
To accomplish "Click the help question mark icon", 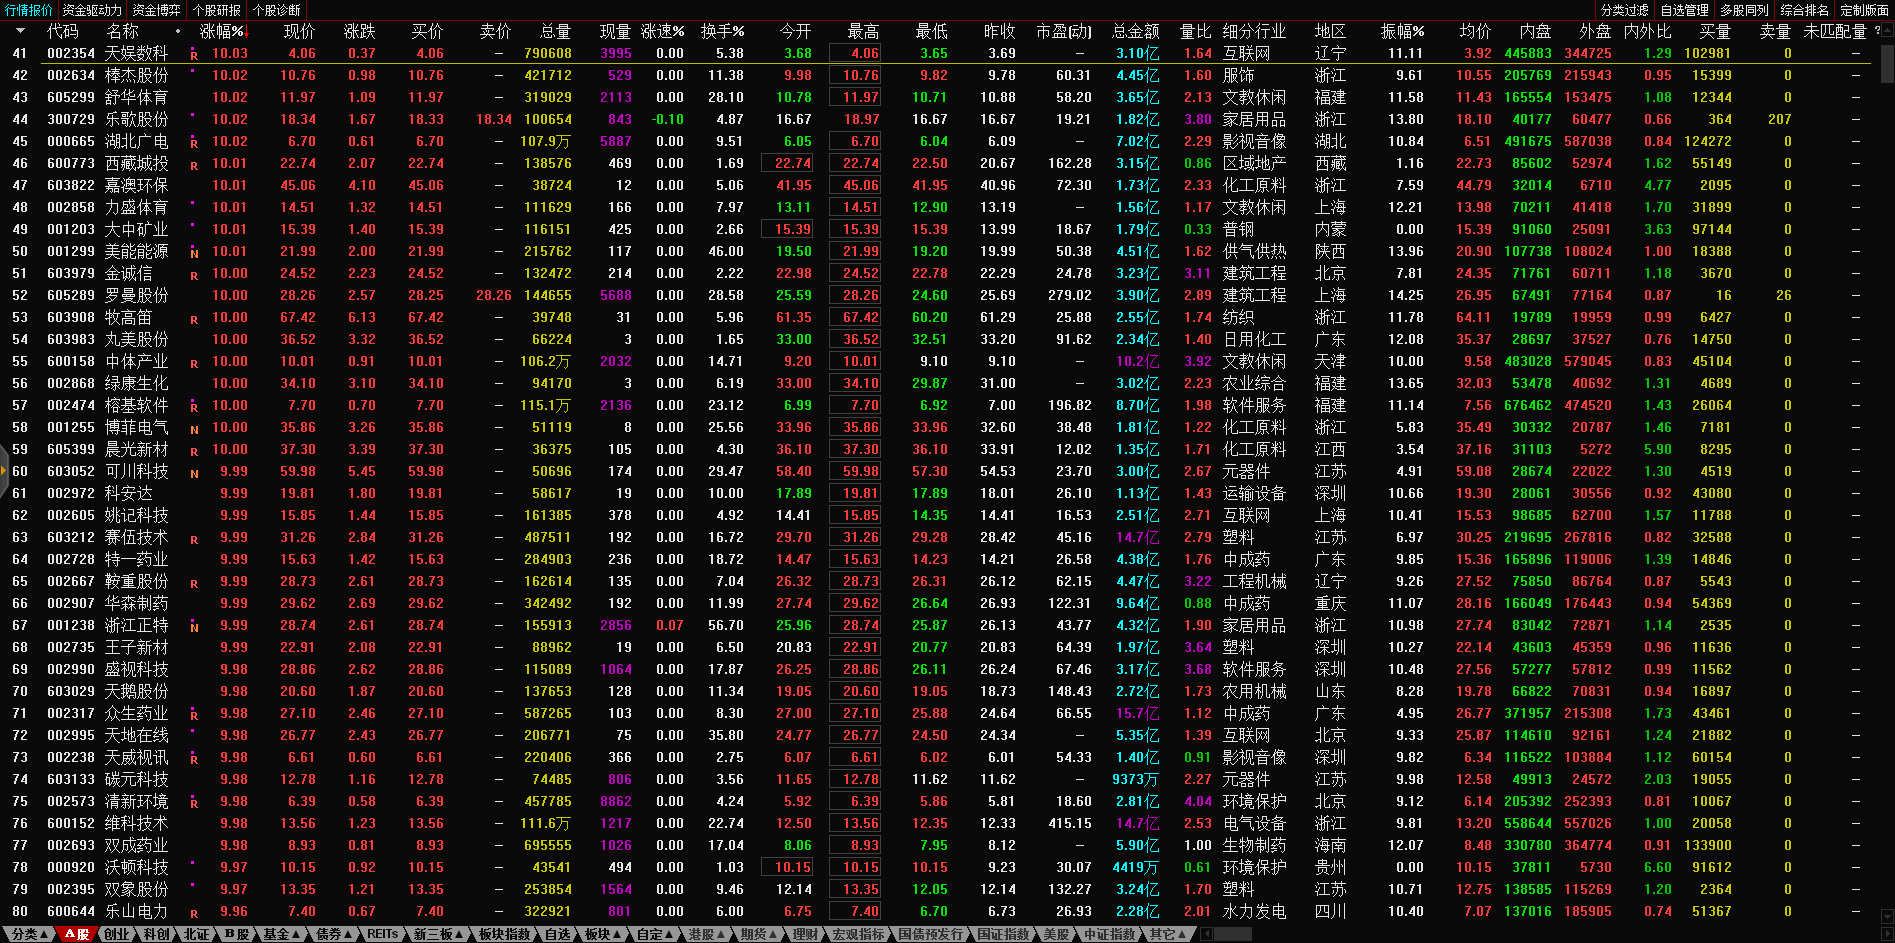I will click(1877, 31).
